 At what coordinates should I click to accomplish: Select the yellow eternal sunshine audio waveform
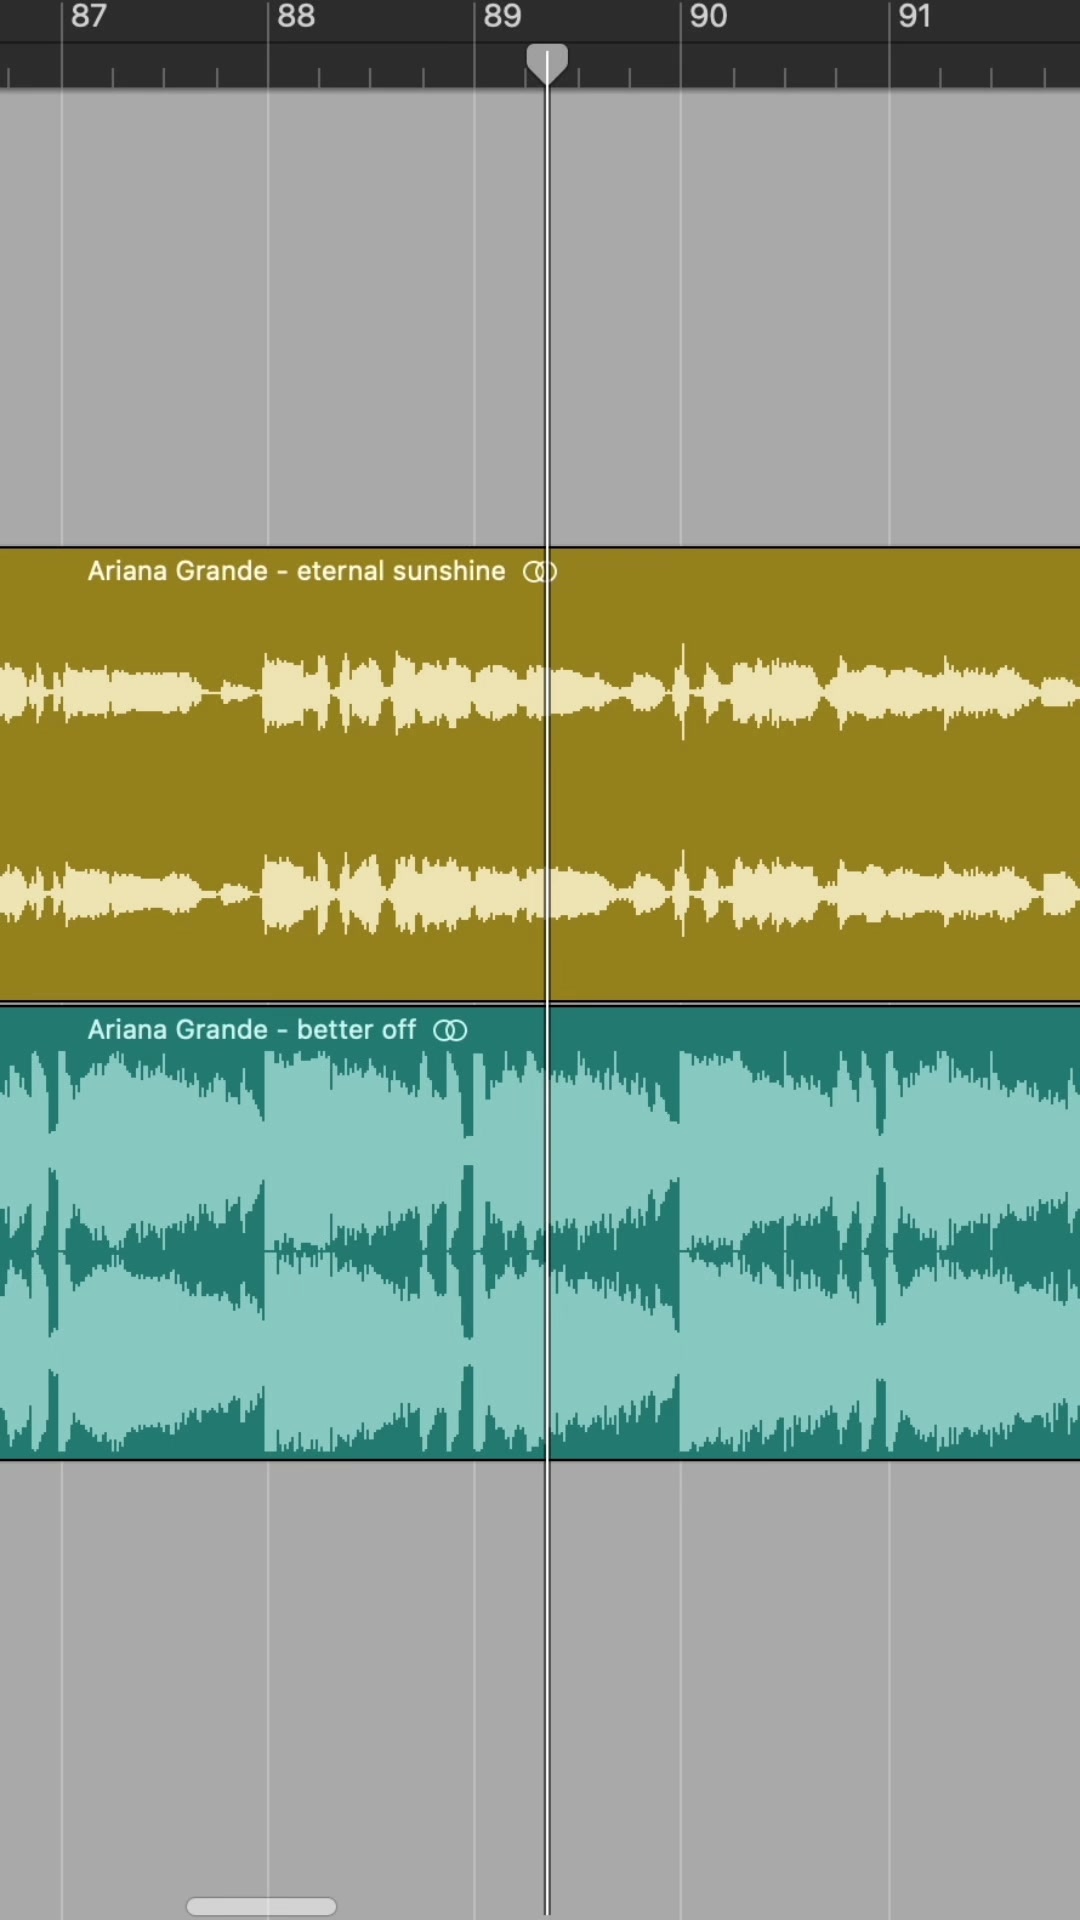coord(540,774)
